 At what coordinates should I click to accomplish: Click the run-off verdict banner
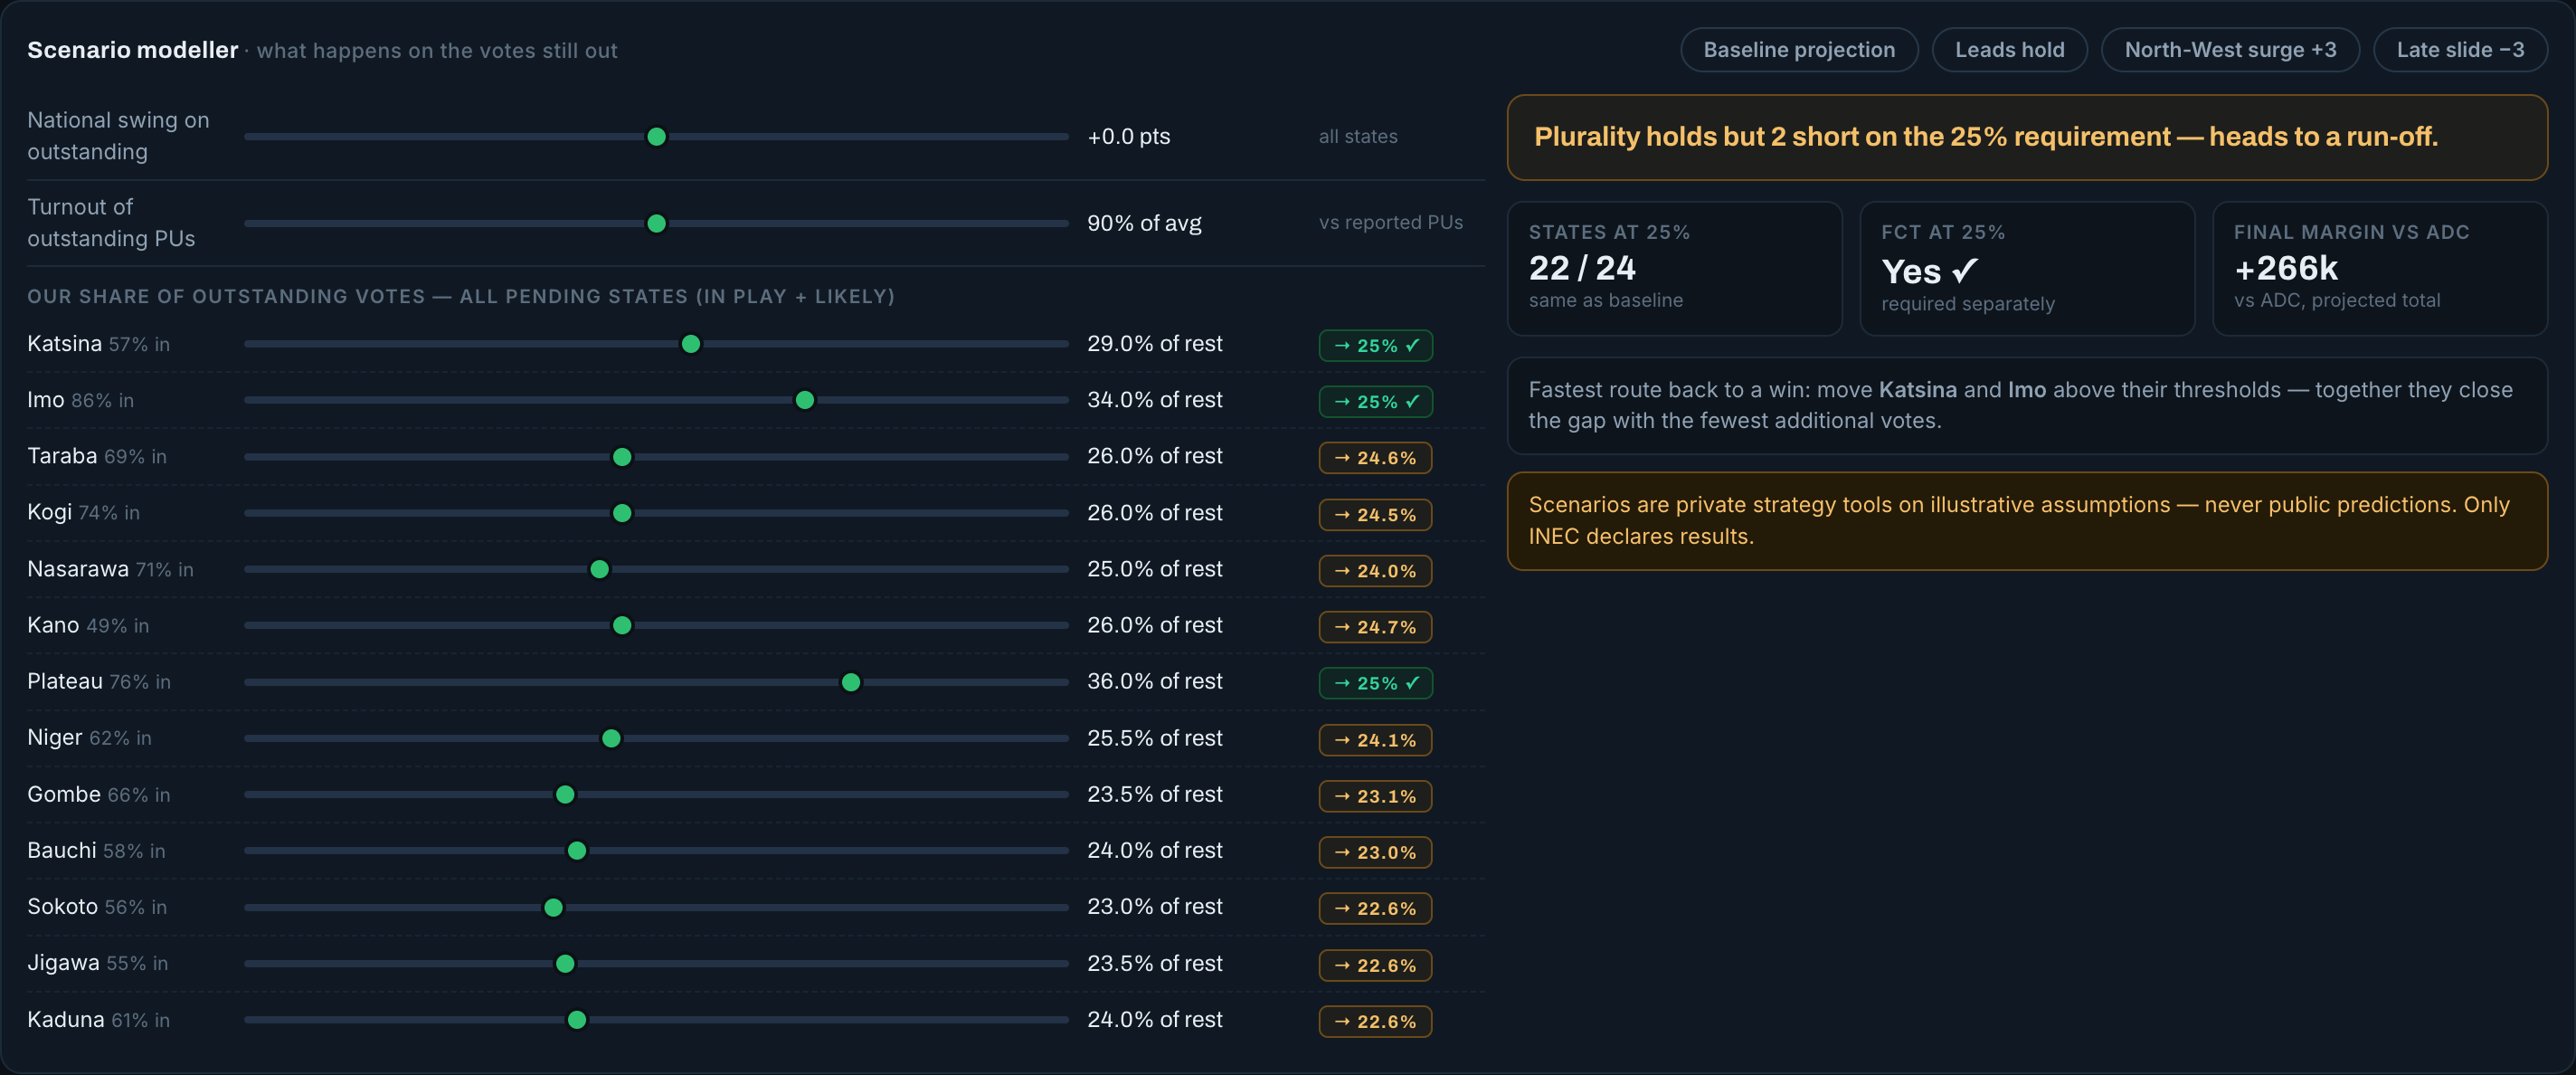(2027, 138)
